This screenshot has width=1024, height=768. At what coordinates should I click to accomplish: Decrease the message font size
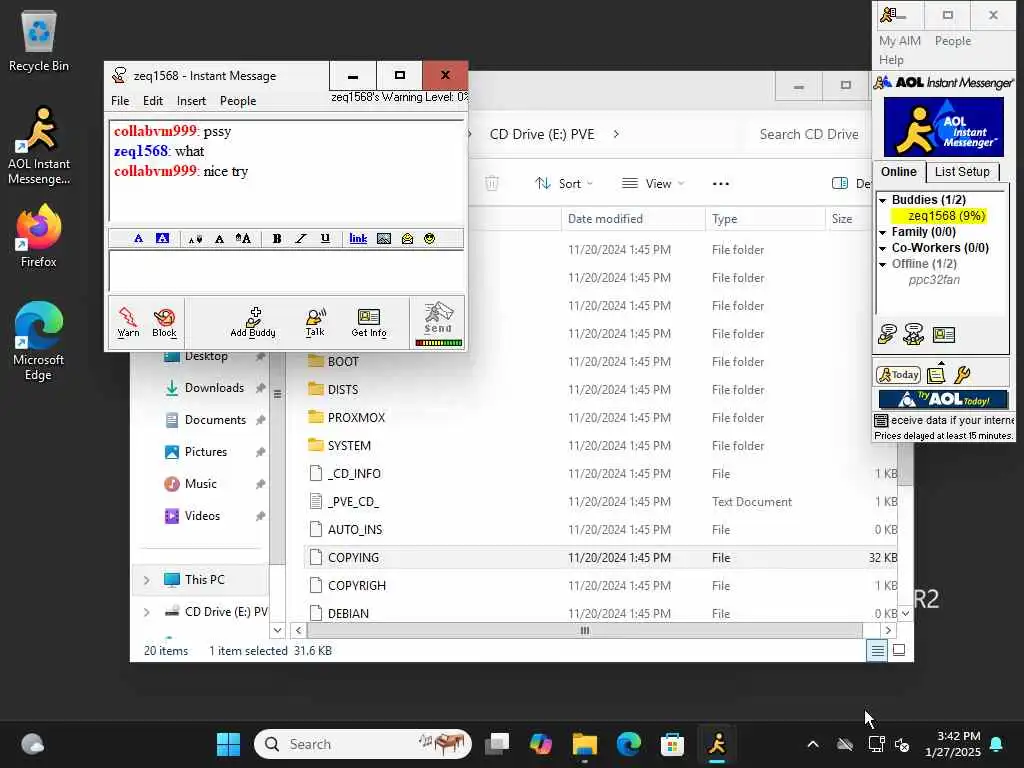(x=195, y=239)
